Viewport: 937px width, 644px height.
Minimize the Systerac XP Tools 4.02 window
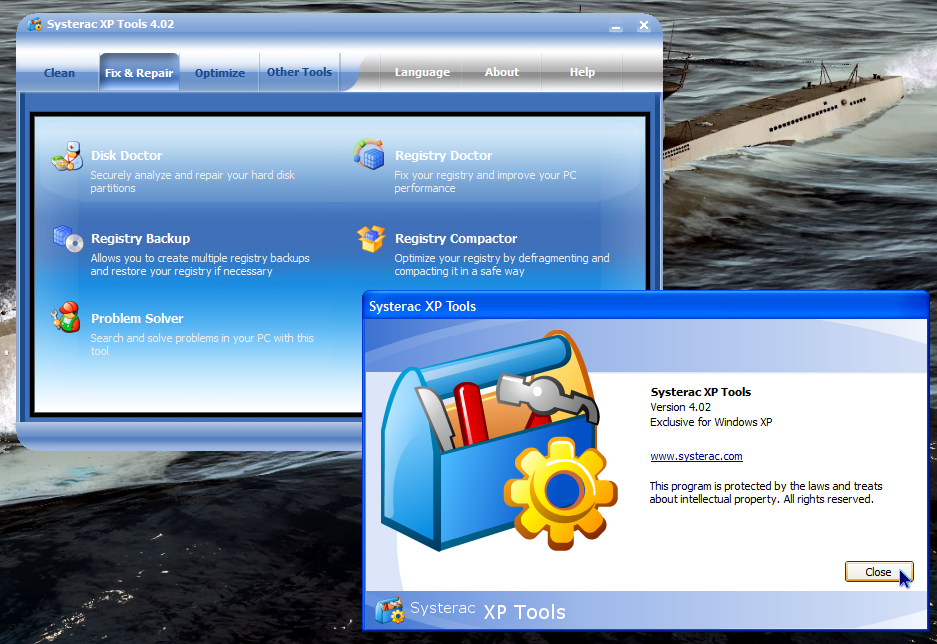tap(616, 26)
